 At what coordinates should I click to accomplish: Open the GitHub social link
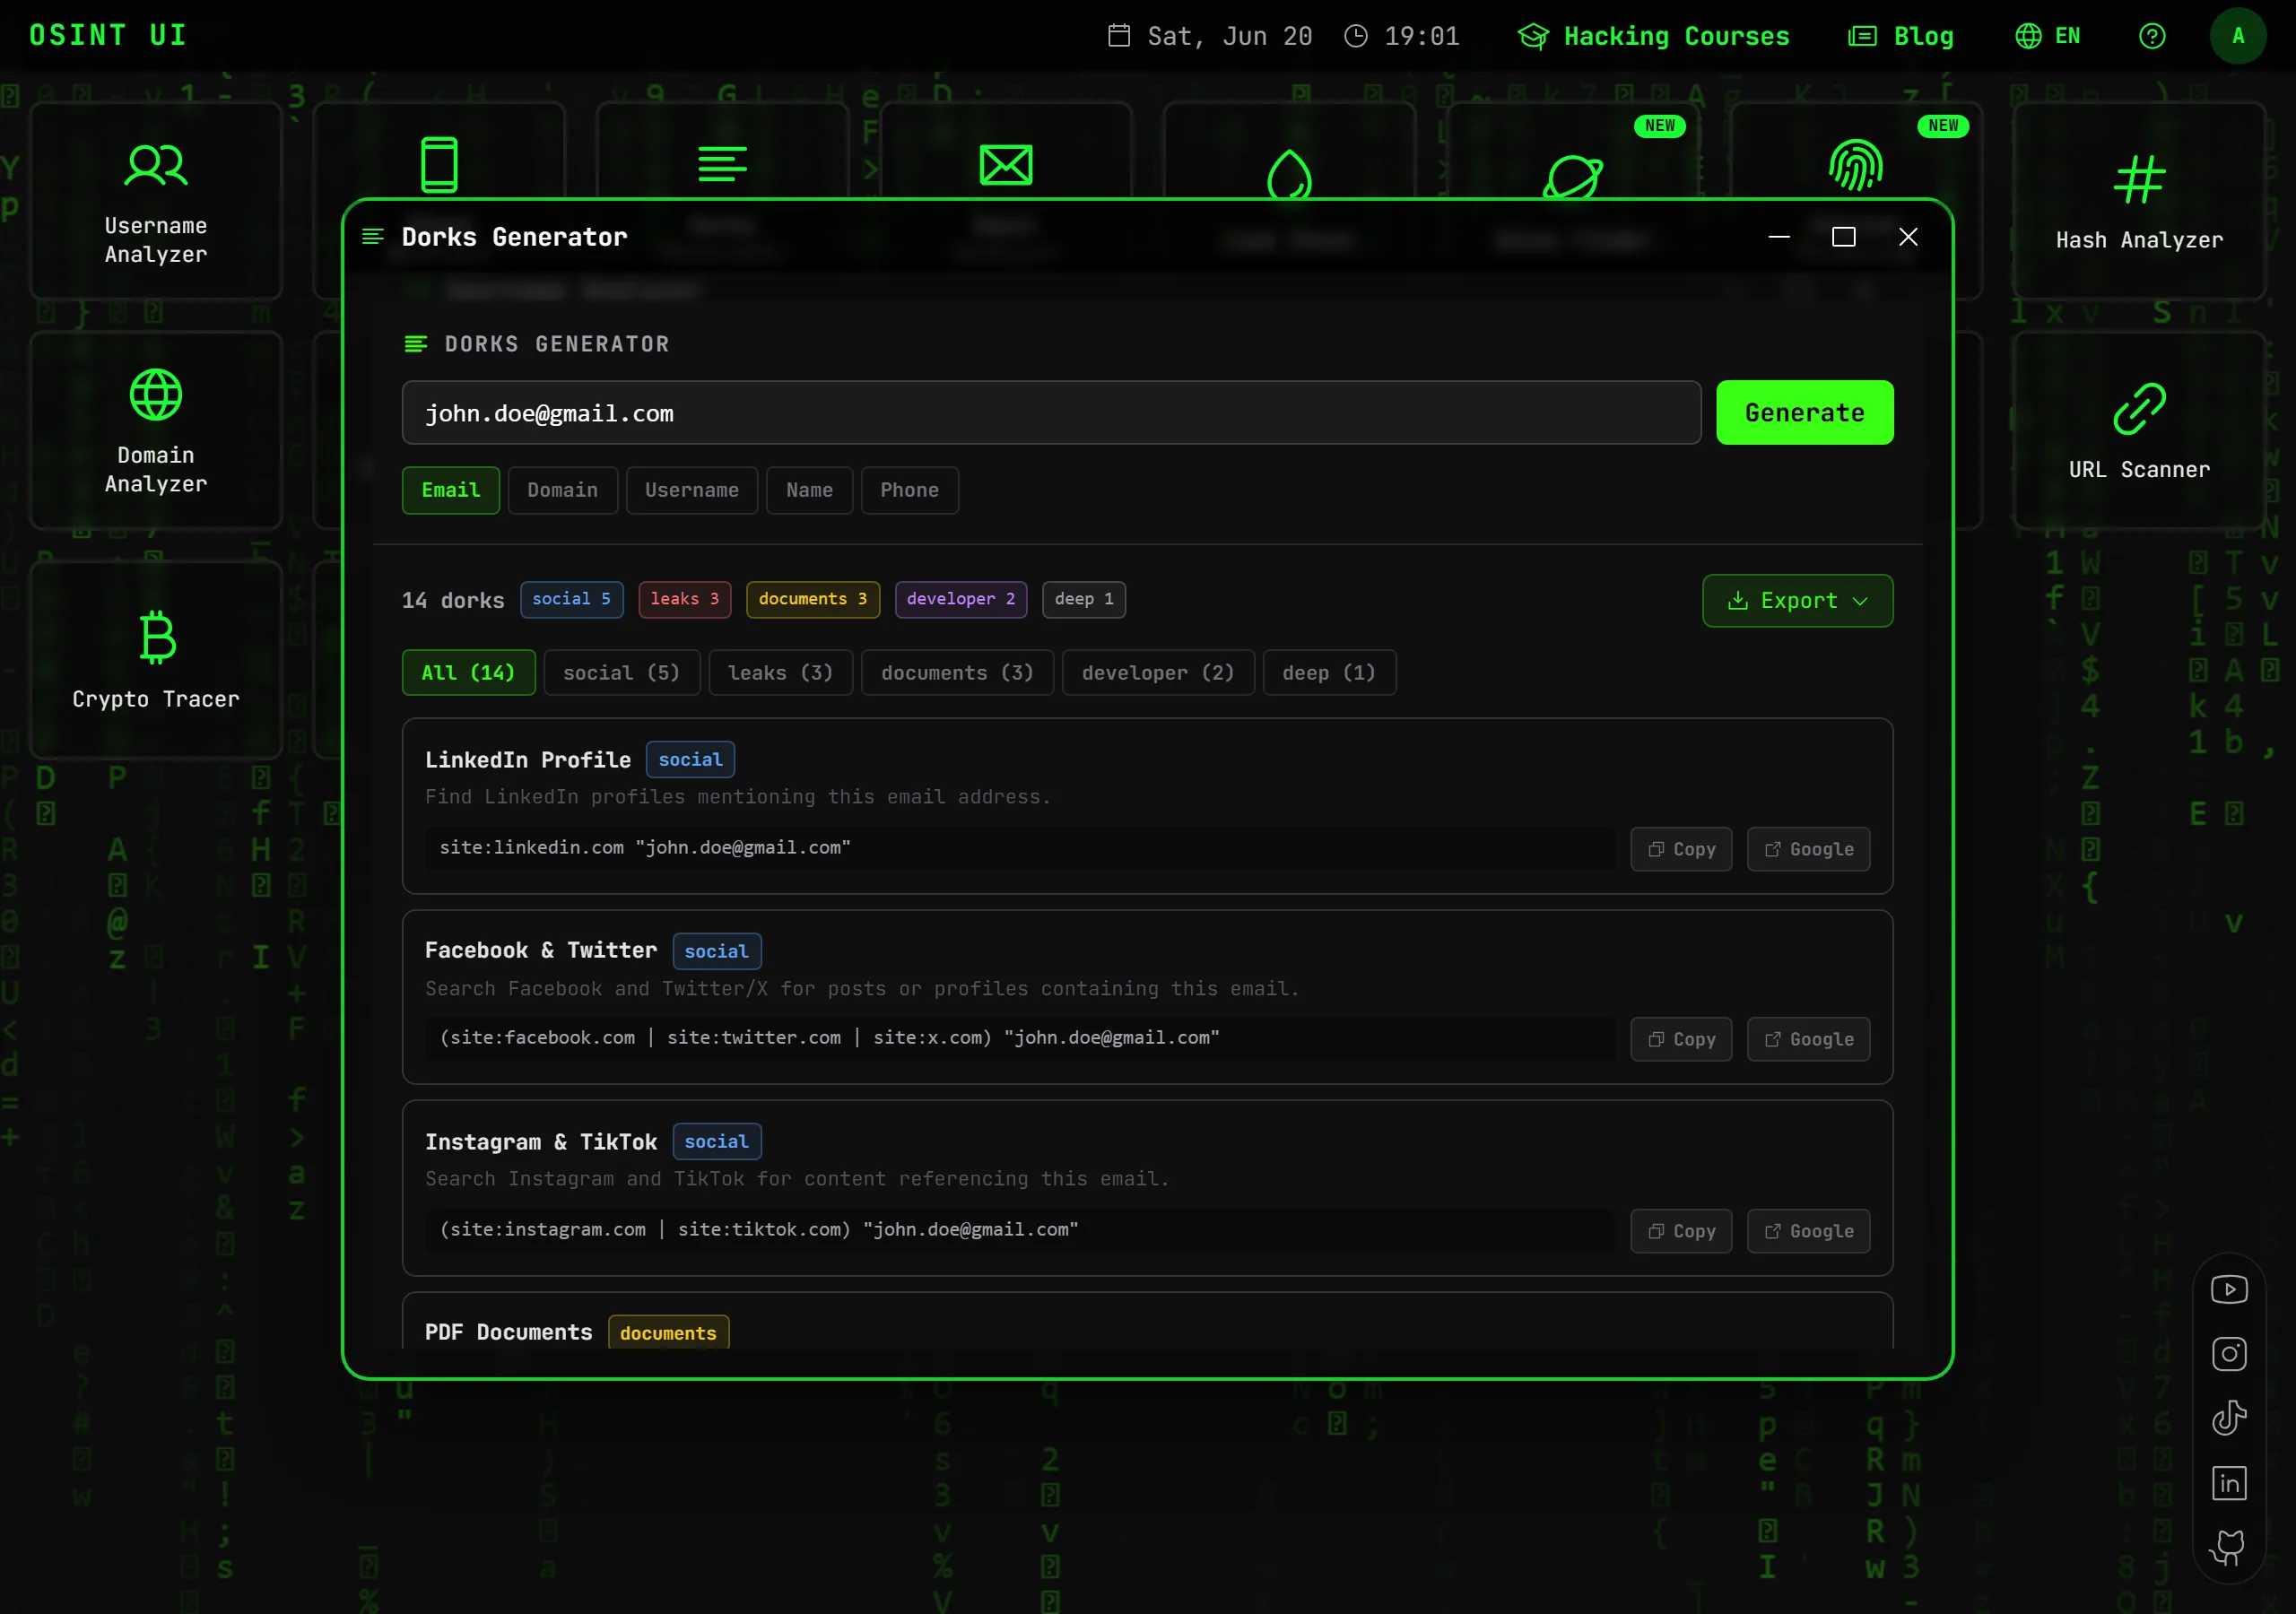(x=2229, y=1547)
